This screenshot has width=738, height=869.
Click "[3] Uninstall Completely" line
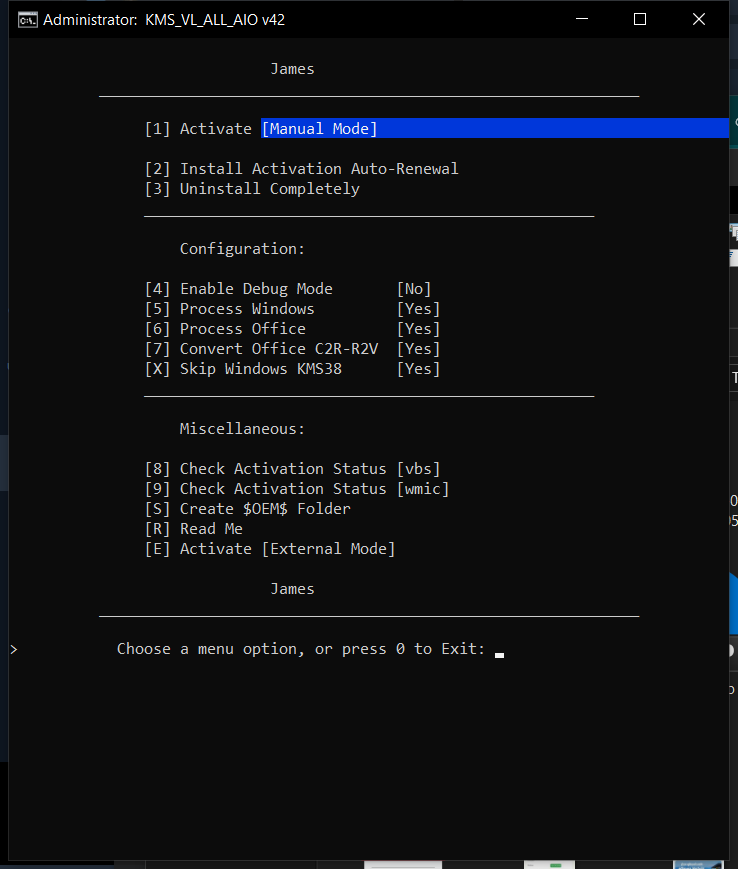(x=252, y=189)
